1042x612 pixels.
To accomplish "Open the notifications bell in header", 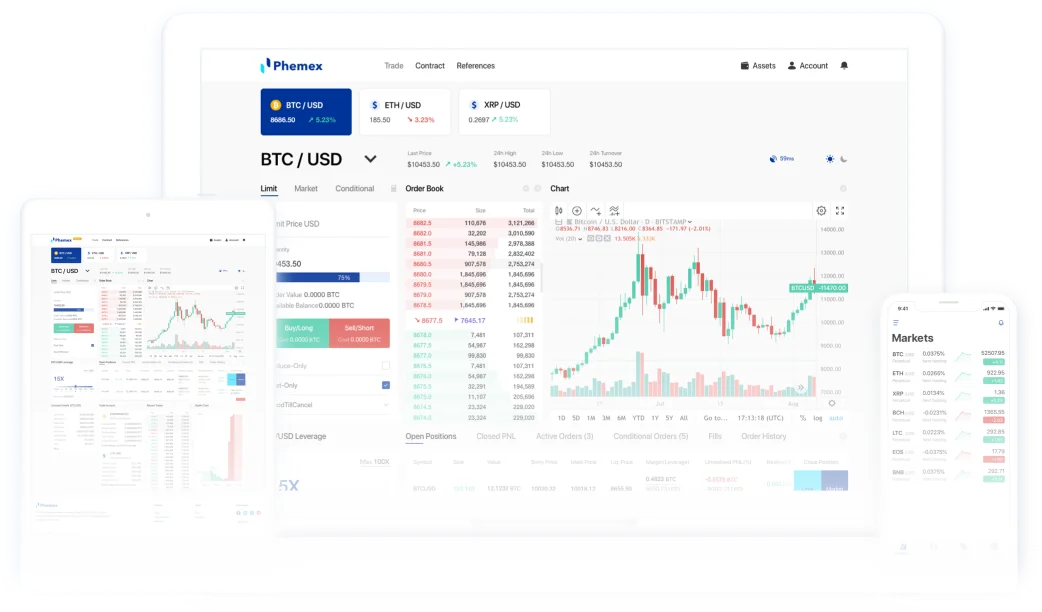I will [x=844, y=66].
